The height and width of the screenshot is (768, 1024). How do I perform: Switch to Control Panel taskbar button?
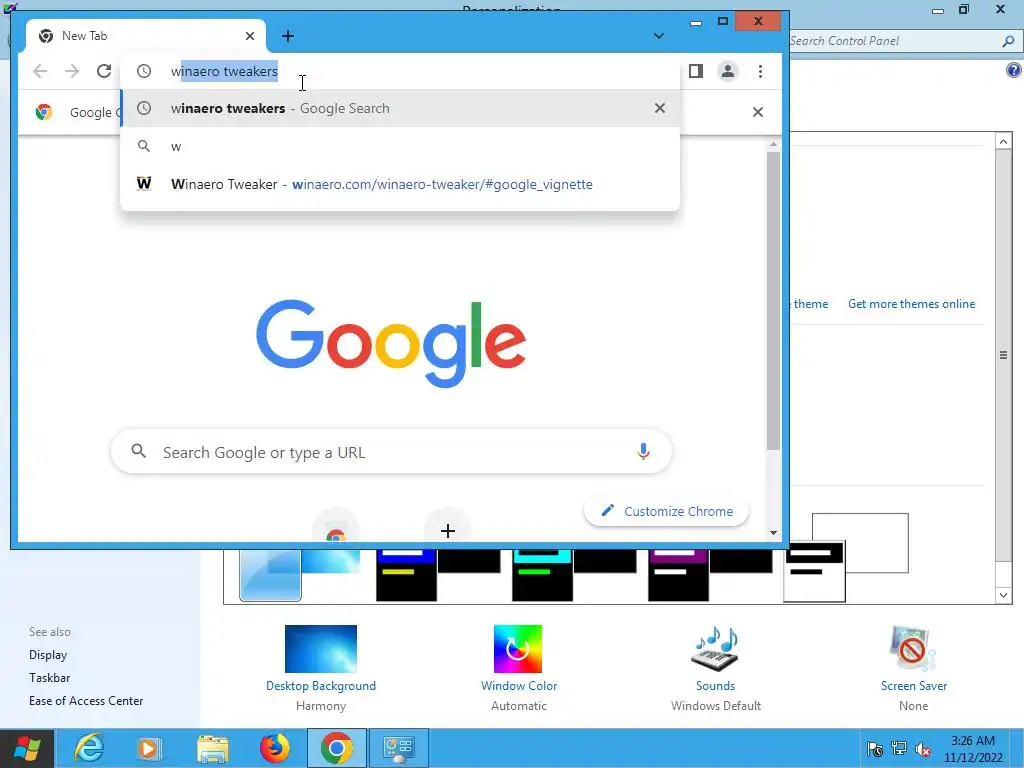[x=399, y=748]
